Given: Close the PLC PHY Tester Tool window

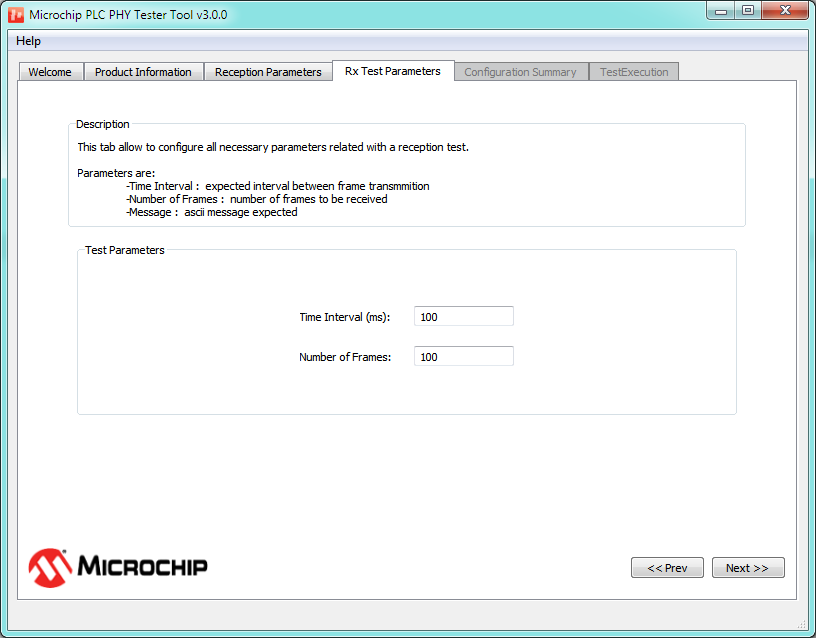Looking at the screenshot, I should [785, 10].
